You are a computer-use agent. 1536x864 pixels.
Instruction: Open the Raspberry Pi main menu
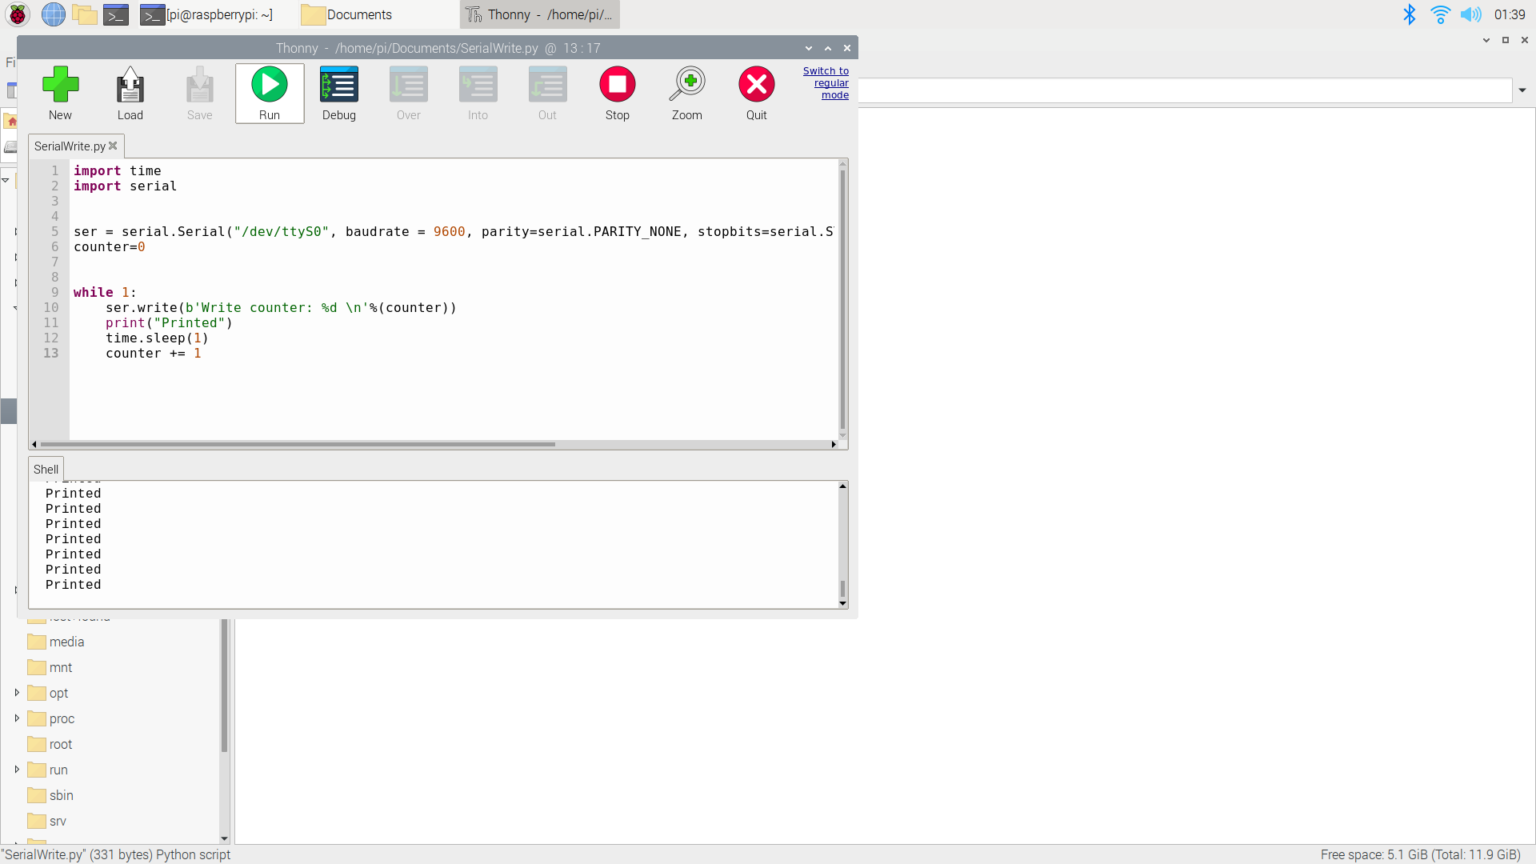click(x=18, y=15)
